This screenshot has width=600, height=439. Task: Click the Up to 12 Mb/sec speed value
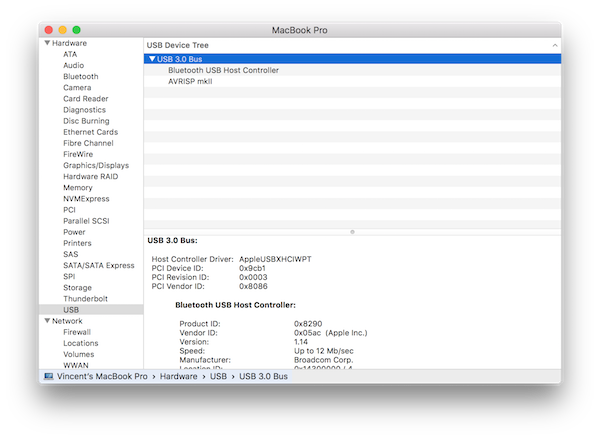324,351
